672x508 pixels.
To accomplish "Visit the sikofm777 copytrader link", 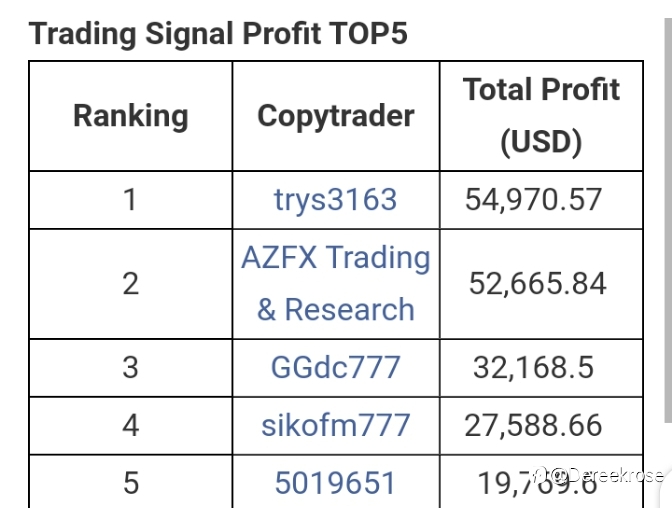I will [335, 425].
